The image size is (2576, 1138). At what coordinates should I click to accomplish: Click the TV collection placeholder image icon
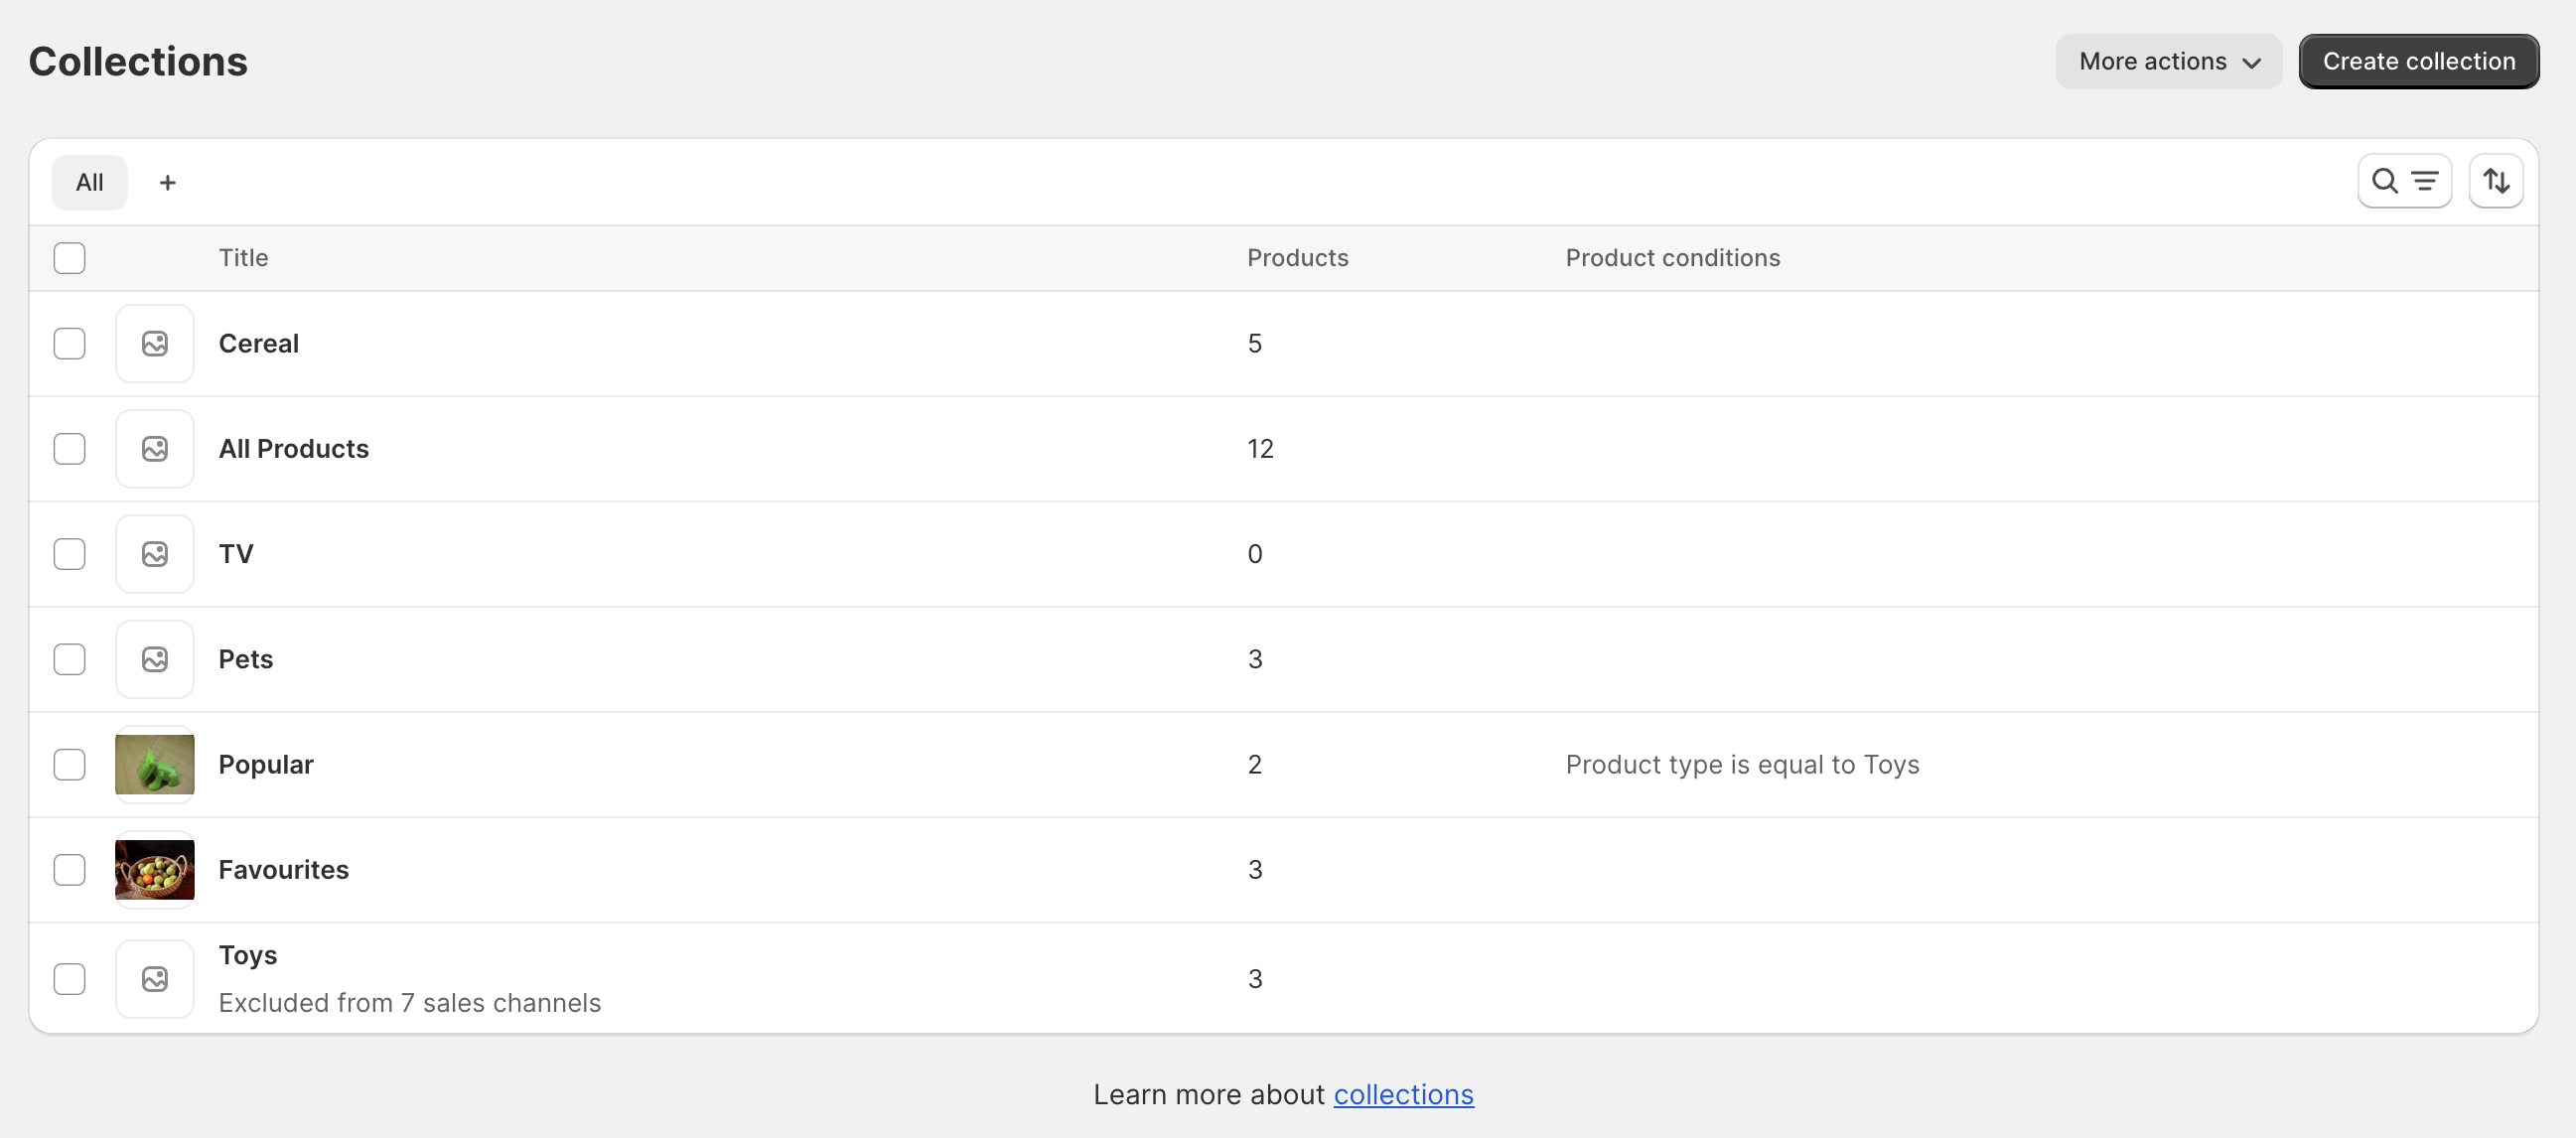154,553
